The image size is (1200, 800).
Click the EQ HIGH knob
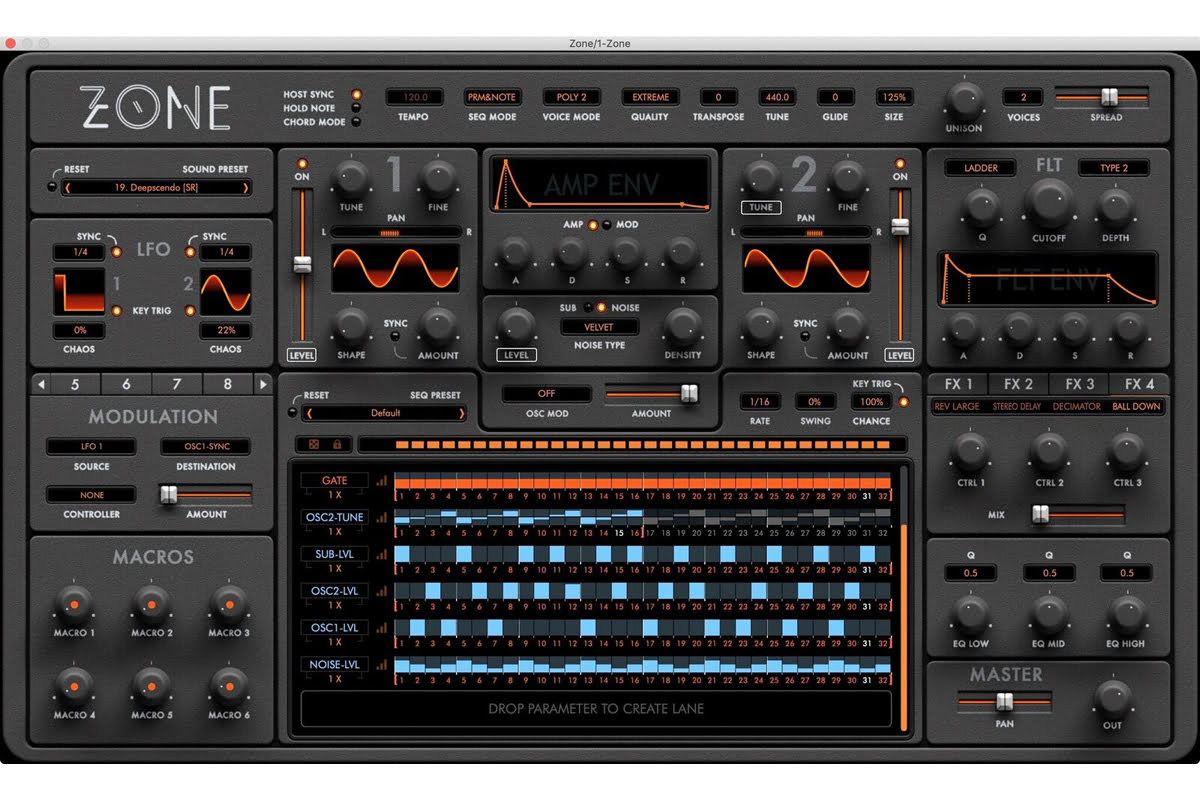[1126, 613]
